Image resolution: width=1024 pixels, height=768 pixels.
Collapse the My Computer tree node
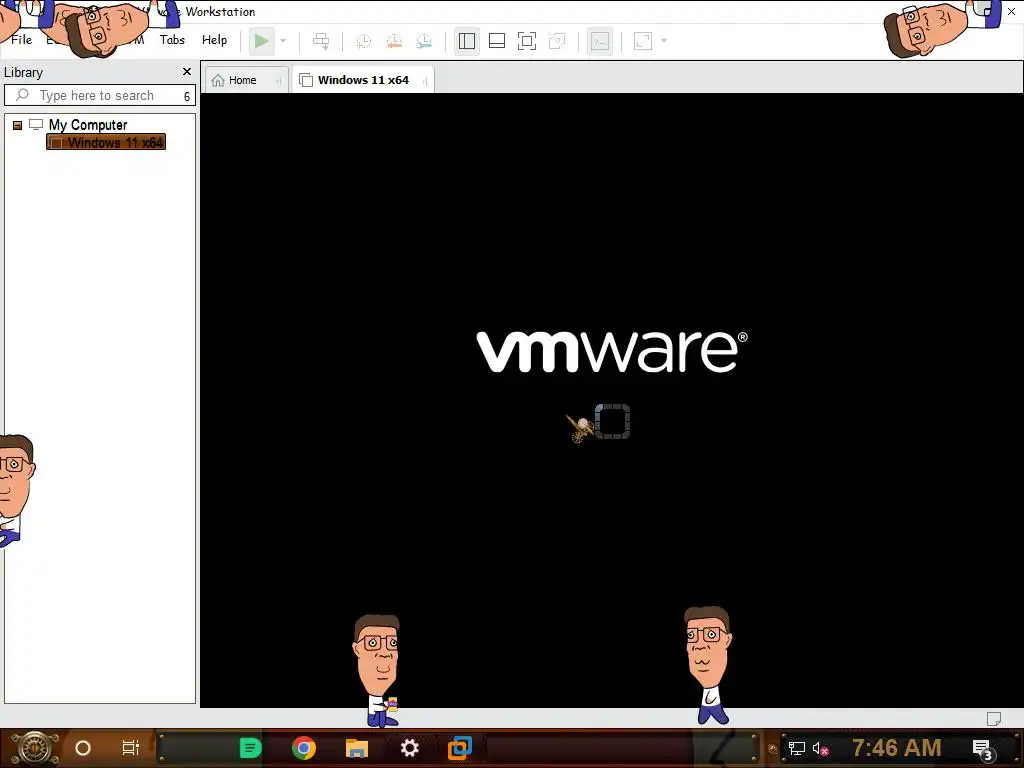coord(18,125)
